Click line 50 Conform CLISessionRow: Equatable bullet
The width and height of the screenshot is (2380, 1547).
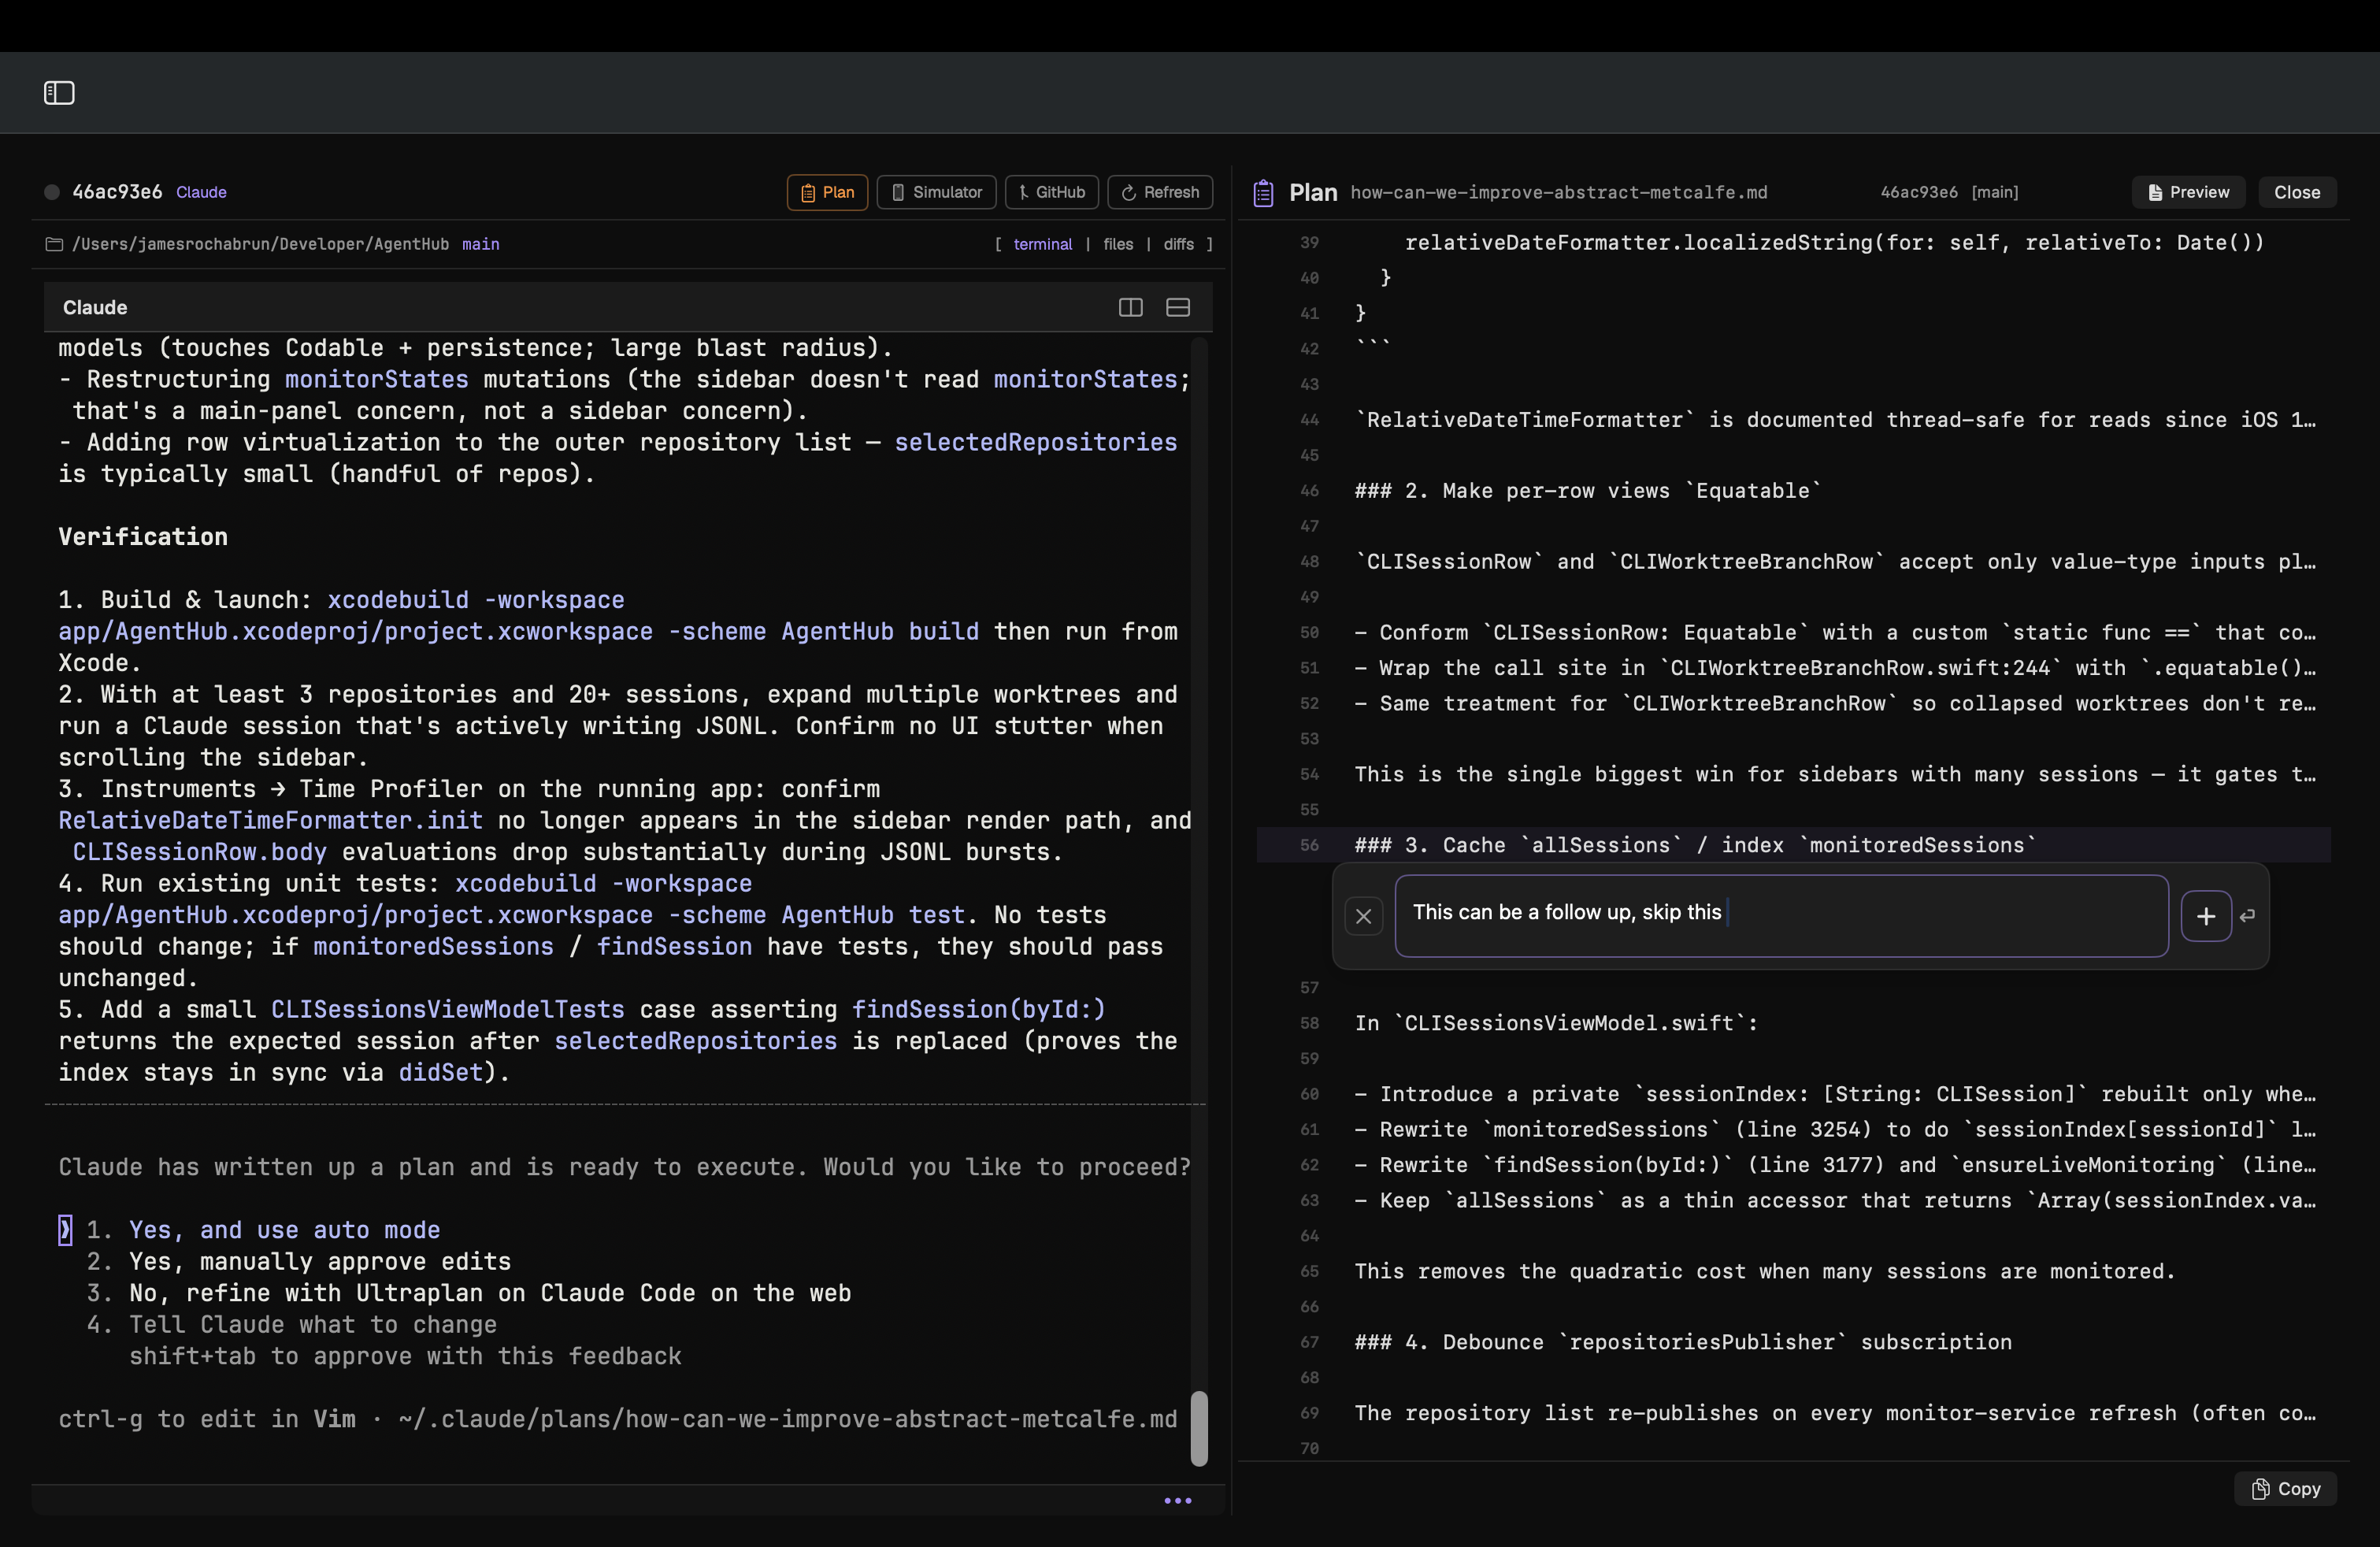point(1834,632)
